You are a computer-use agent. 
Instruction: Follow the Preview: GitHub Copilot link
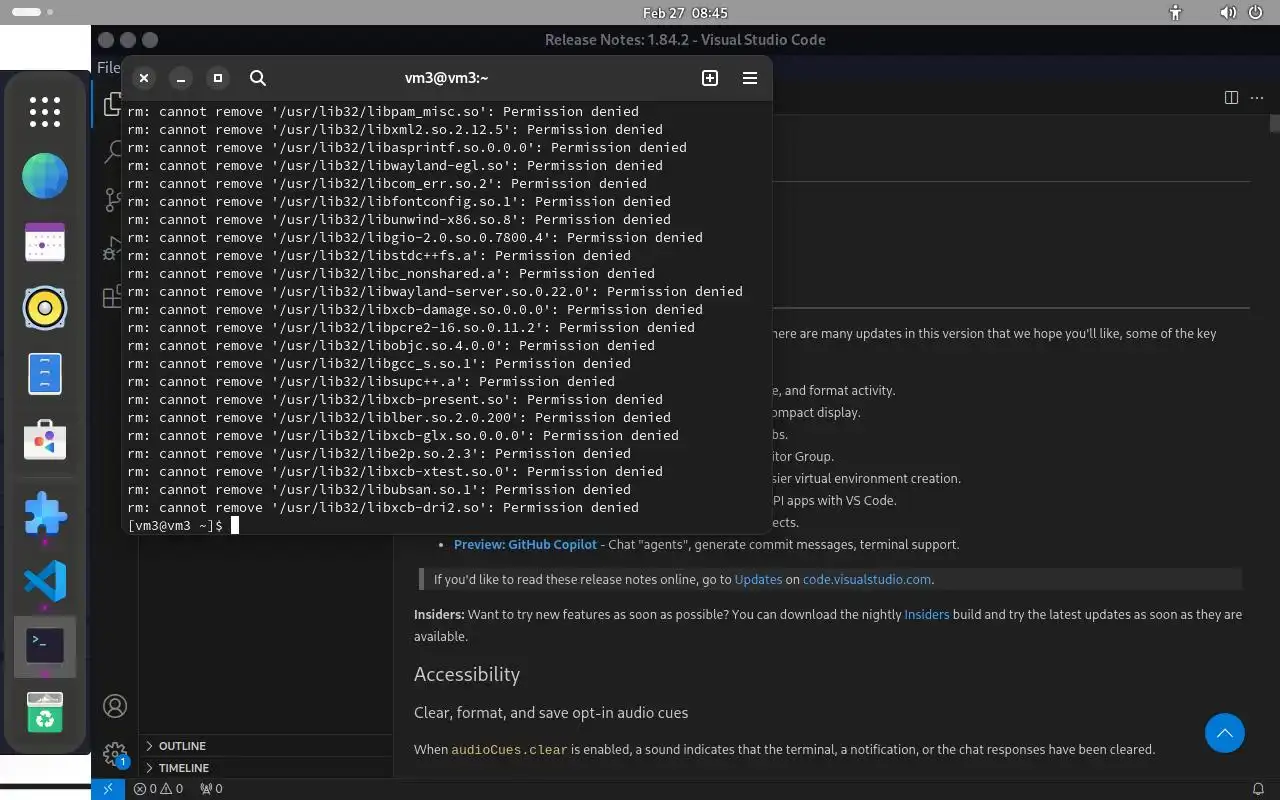[526, 545]
